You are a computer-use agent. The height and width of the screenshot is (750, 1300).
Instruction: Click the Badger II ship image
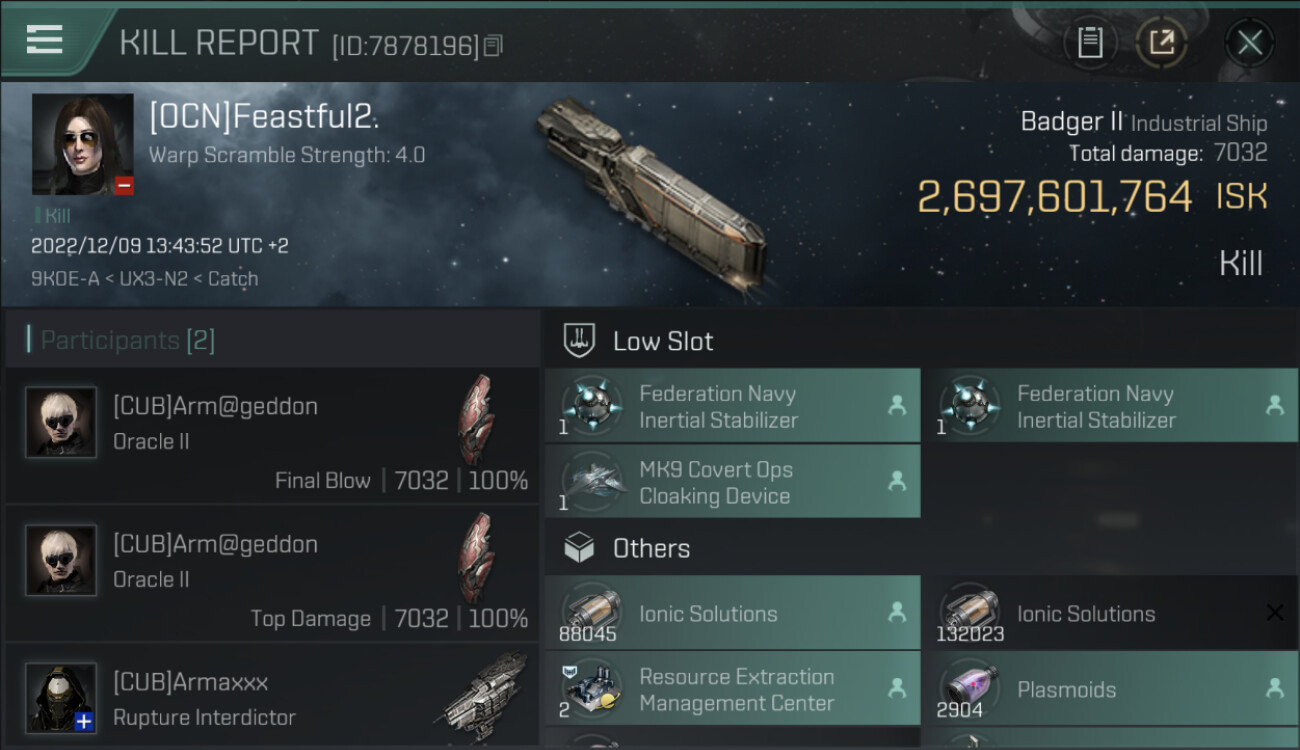click(x=650, y=190)
